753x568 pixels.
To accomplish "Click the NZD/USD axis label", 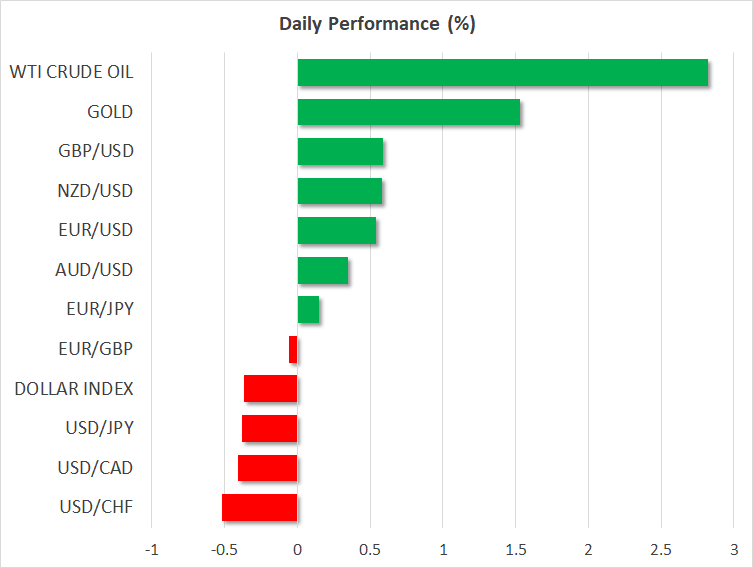I will point(95,191).
